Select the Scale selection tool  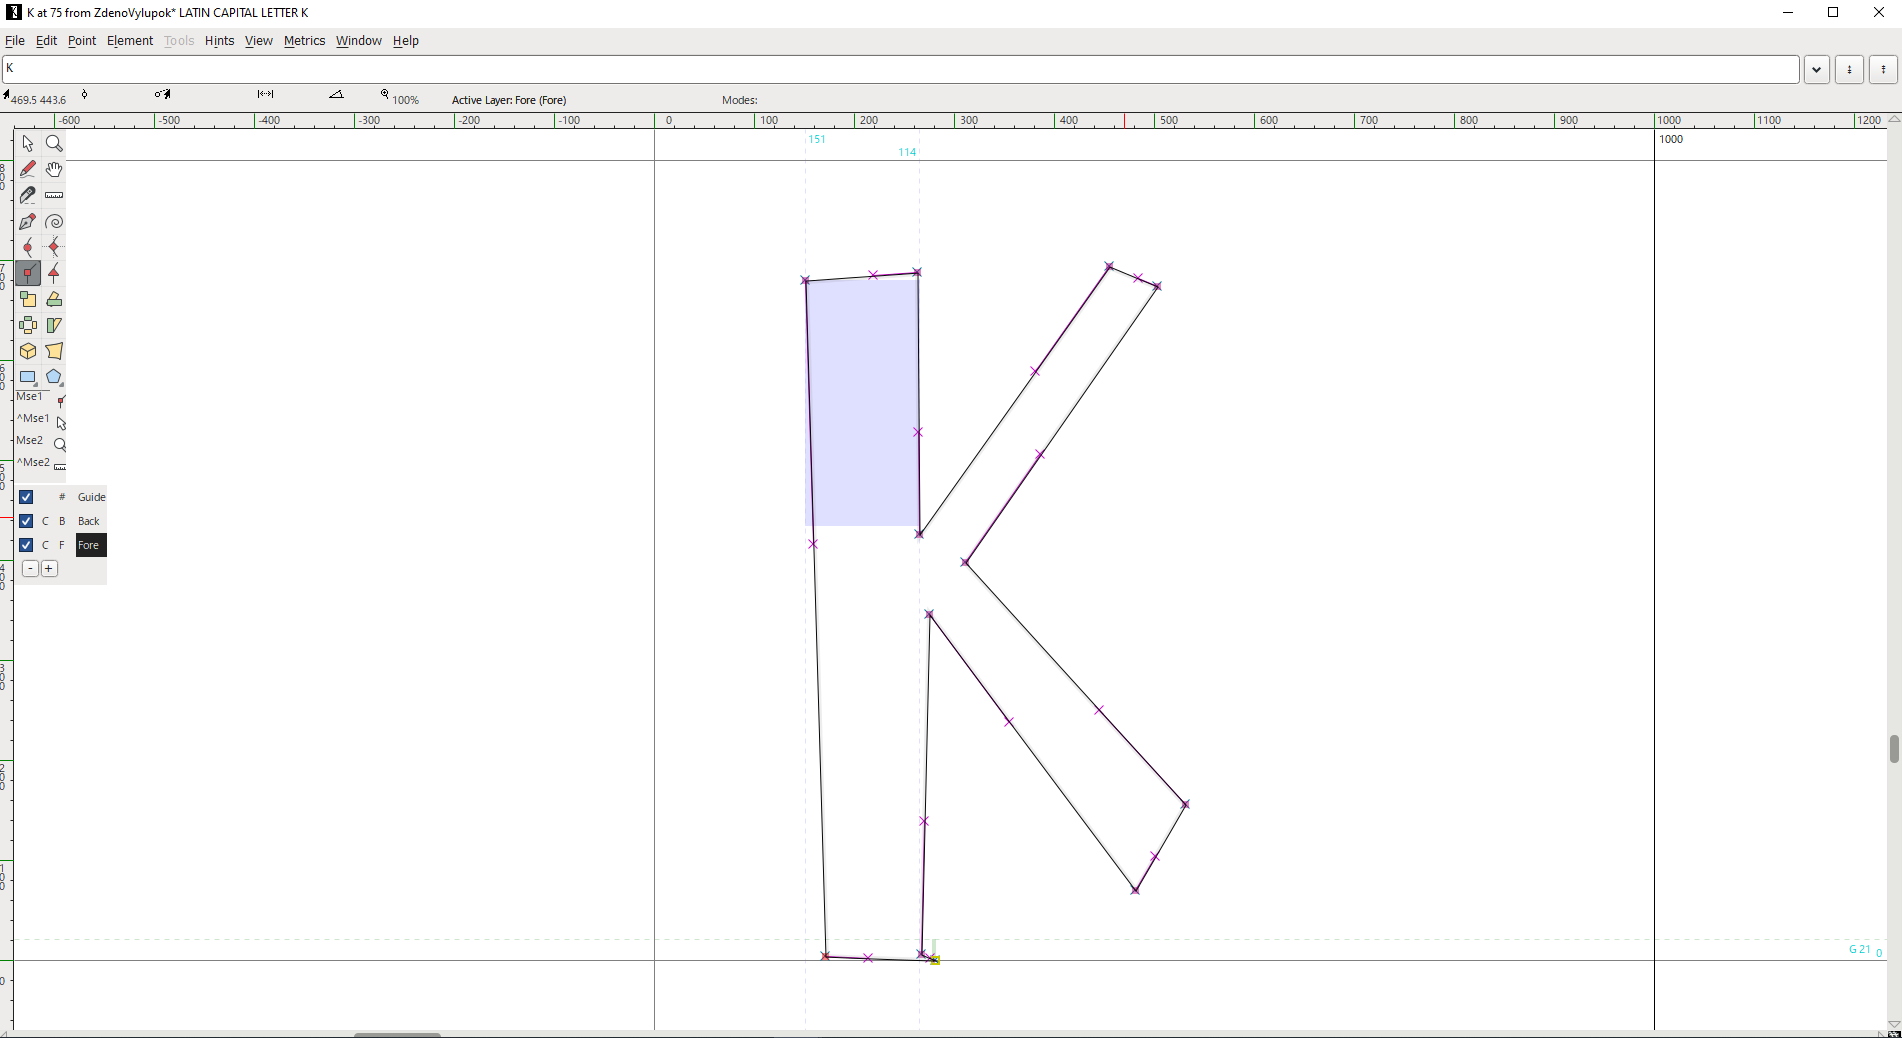(28, 300)
